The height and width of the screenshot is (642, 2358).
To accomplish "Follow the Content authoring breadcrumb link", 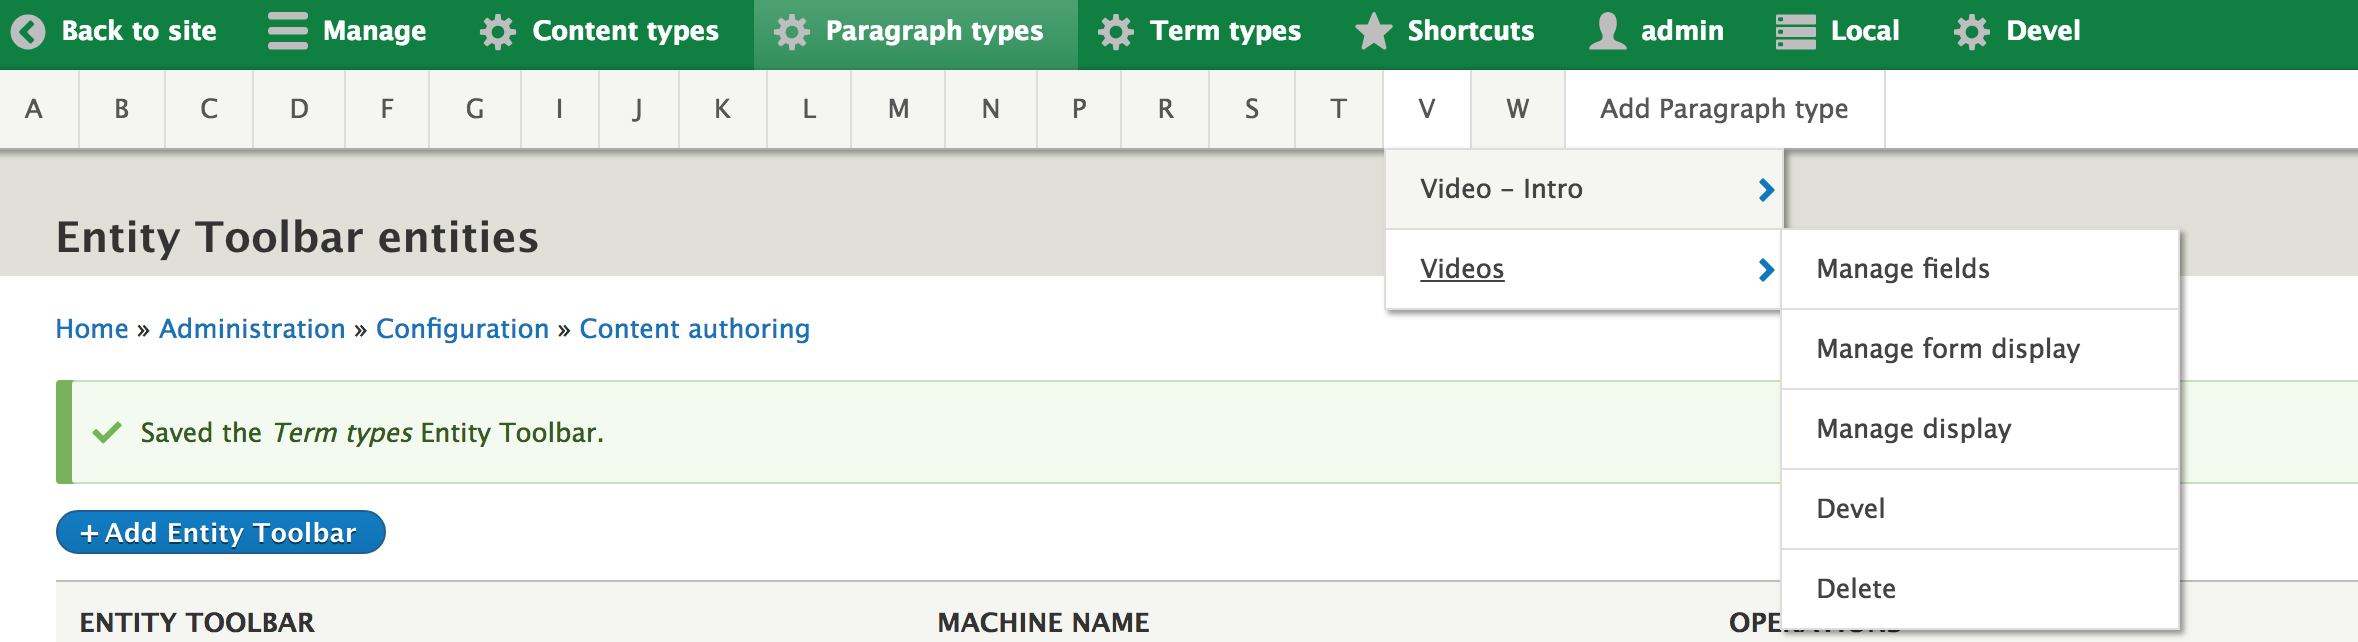I will click(695, 329).
